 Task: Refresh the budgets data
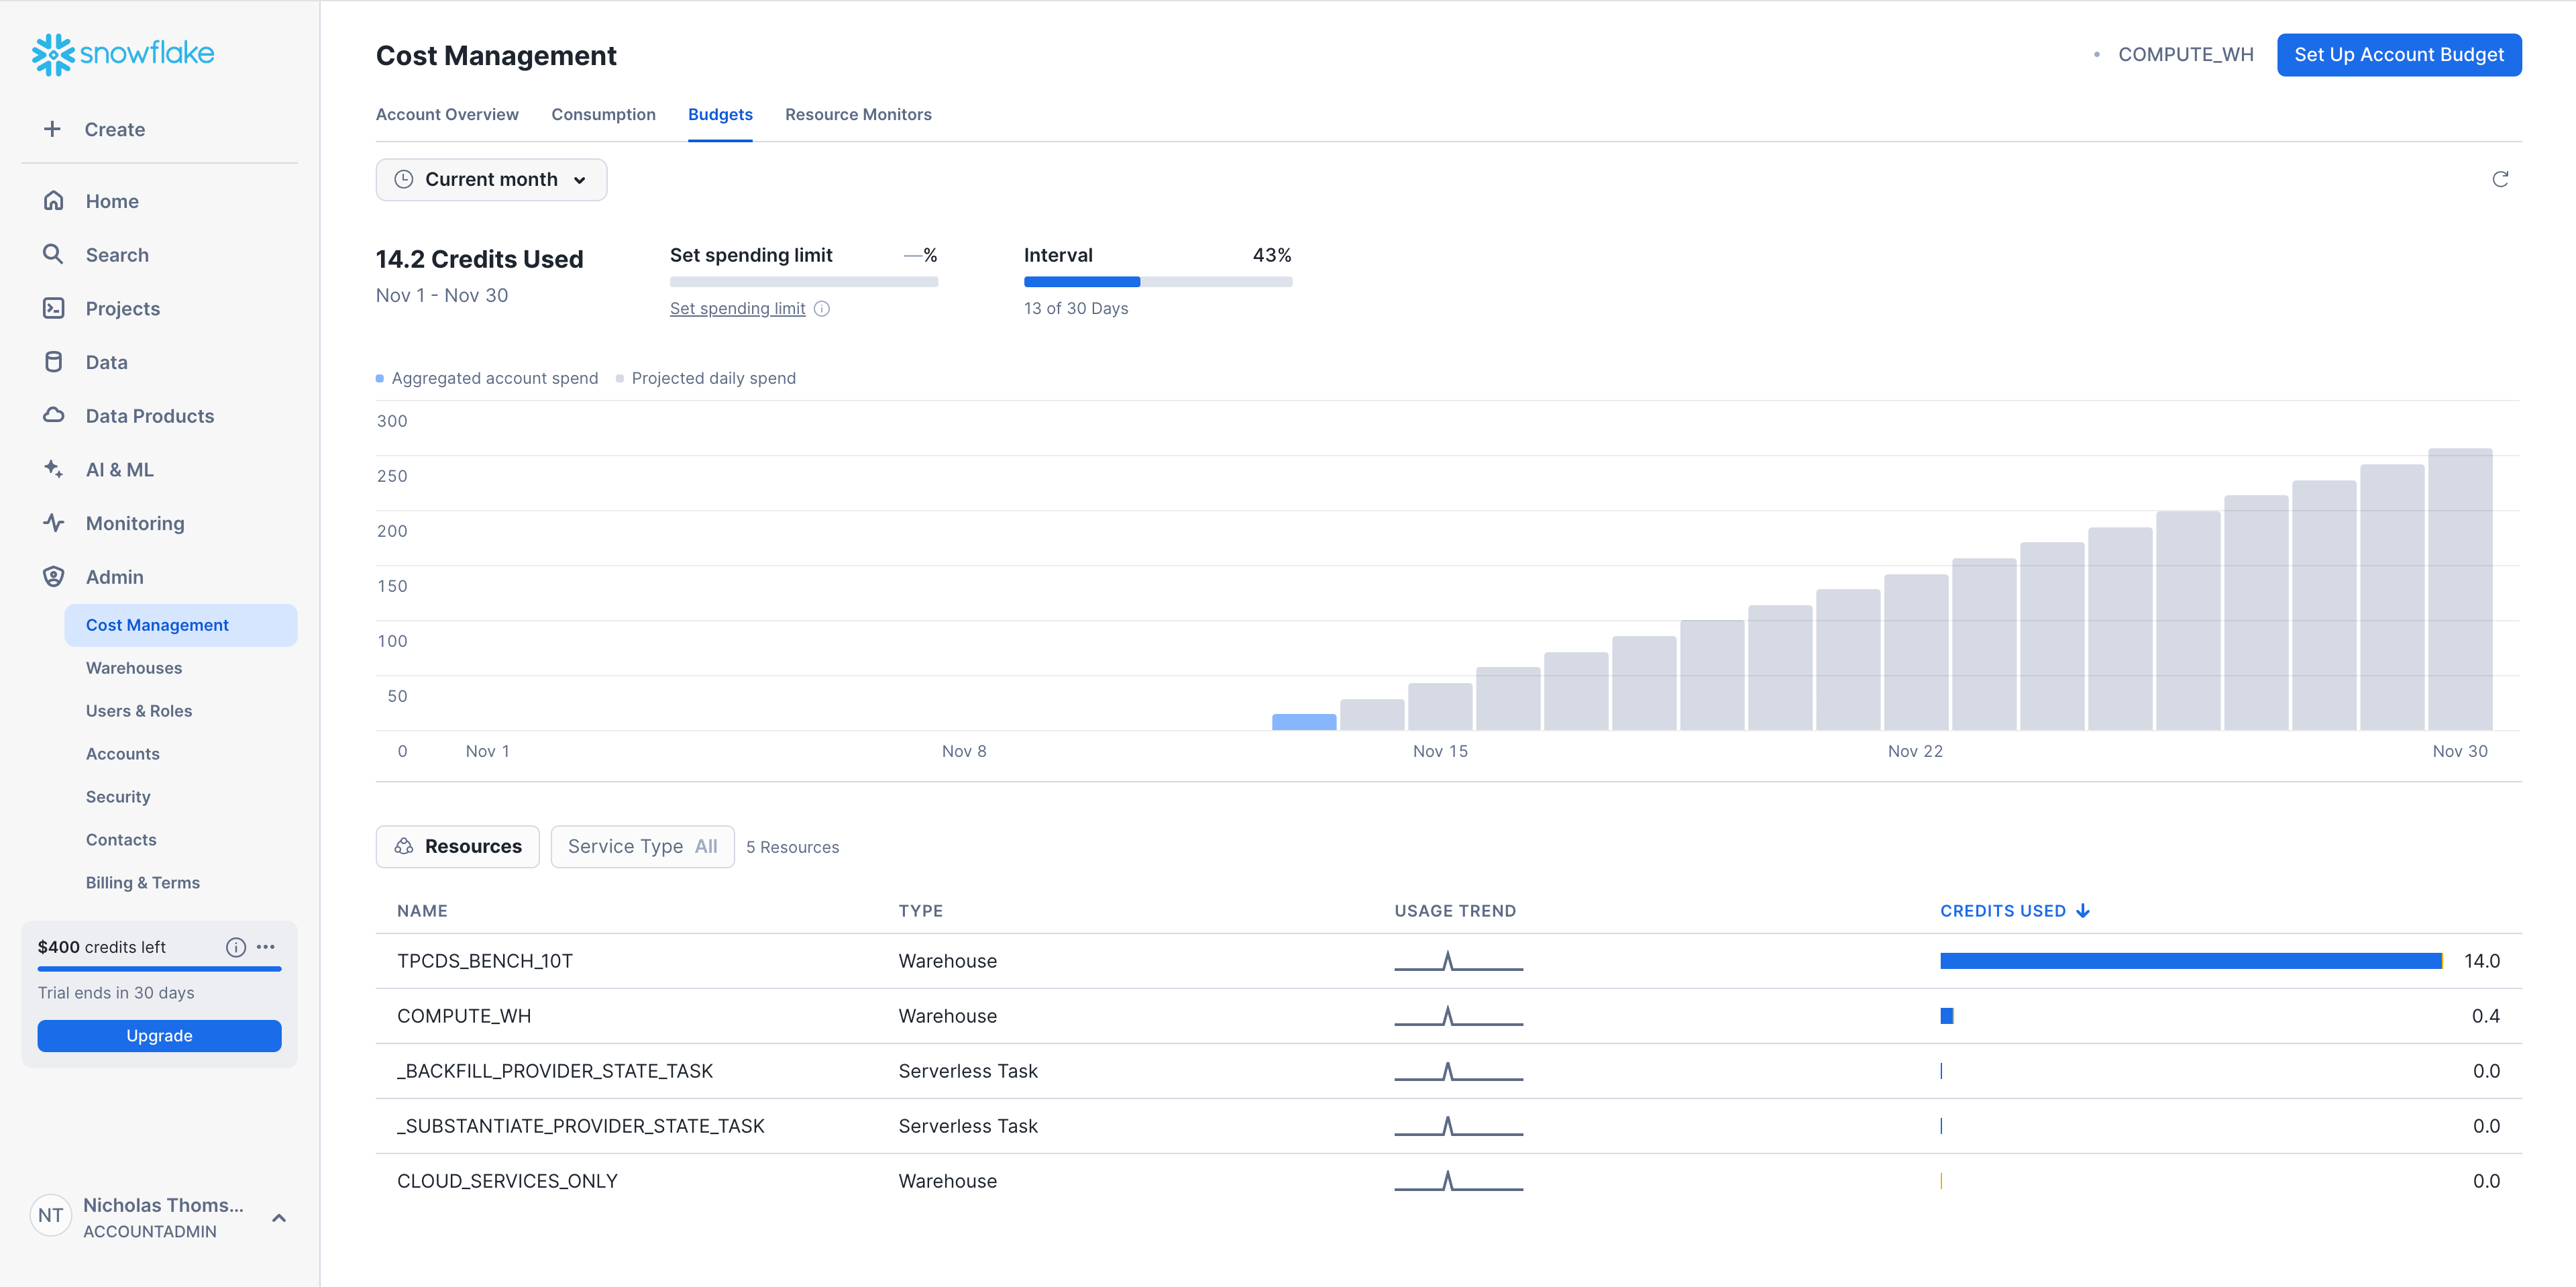pos(2501,179)
